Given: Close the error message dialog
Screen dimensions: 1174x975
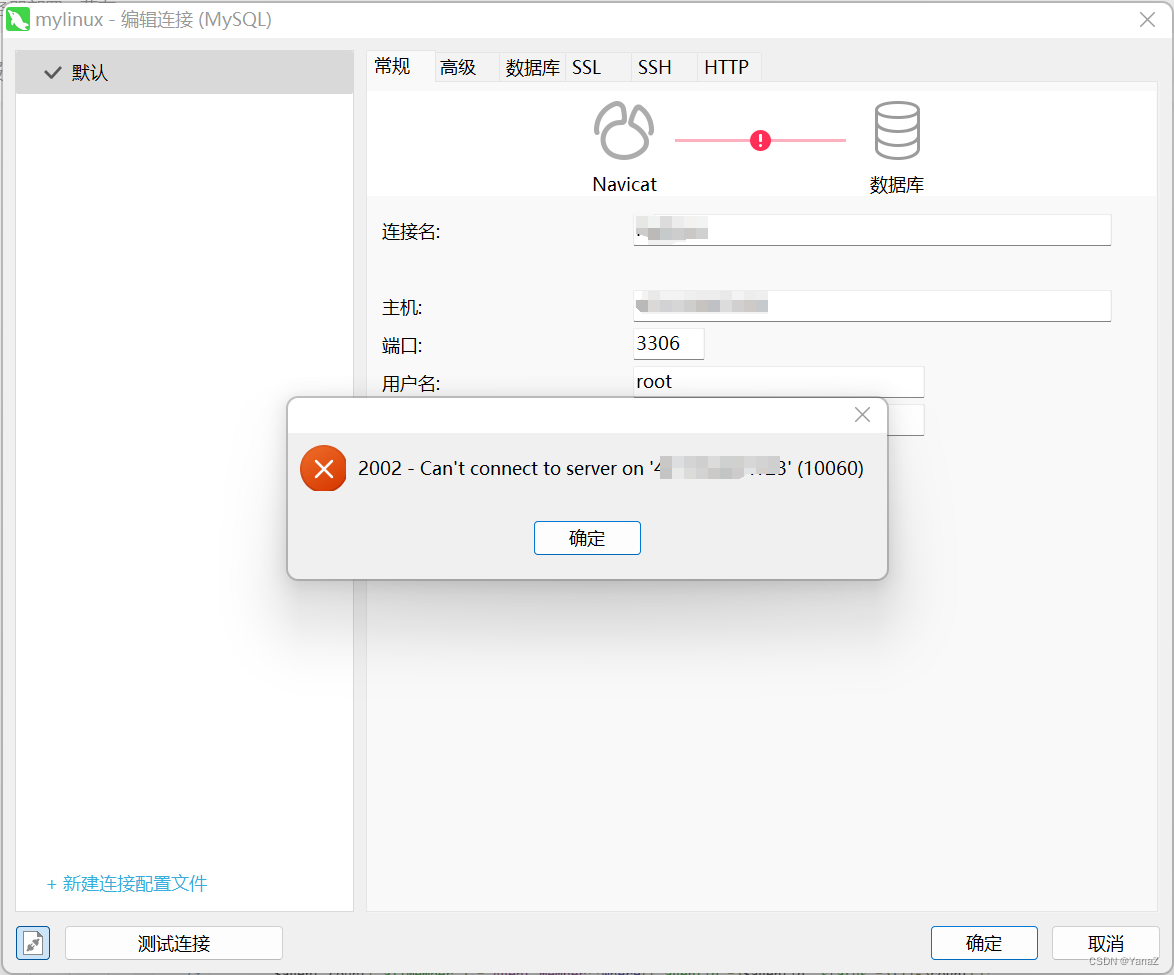Looking at the screenshot, I should pos(863,415).
